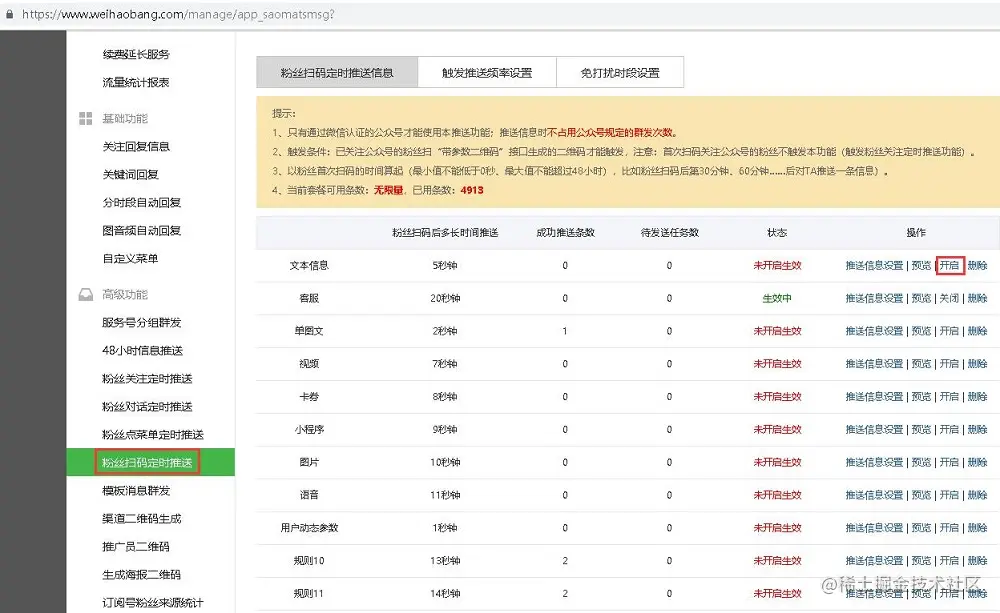Viewport: 1000px width, 613px height.
Task: Preview the 单图文 push via 预览
Action: tap(920, 331)
